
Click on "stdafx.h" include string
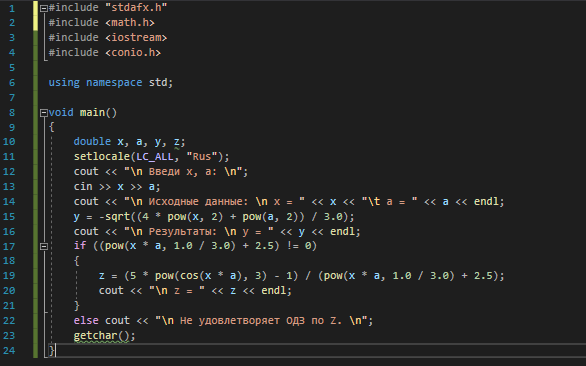(x=136, y=7)
